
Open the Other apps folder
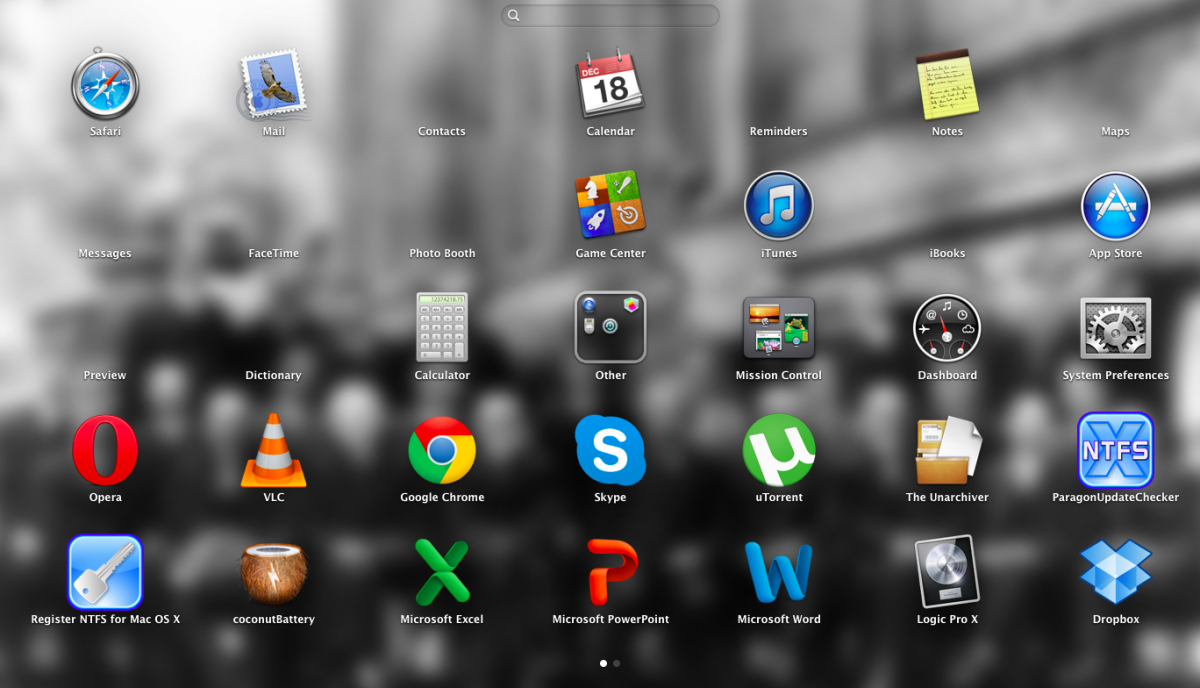pyautogui.click(x=610, y=327)
